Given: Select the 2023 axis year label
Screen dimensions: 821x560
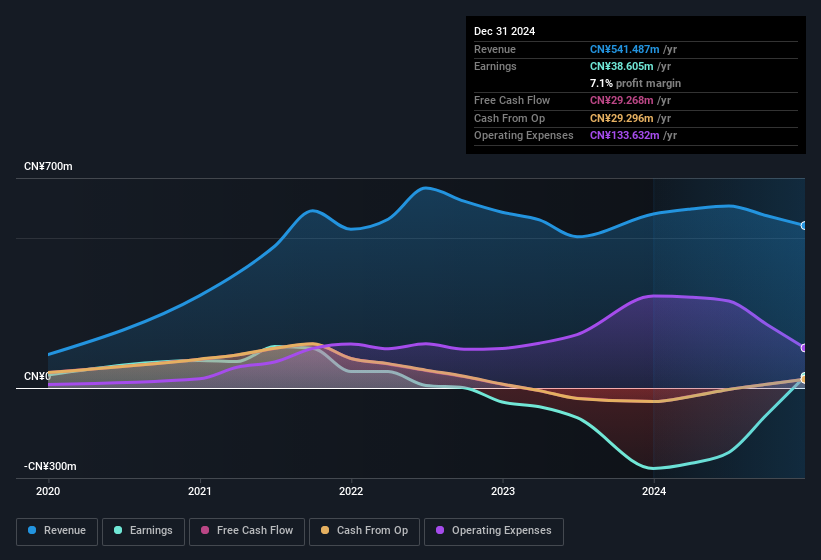Looking at the screenshot, I should 503,491.
